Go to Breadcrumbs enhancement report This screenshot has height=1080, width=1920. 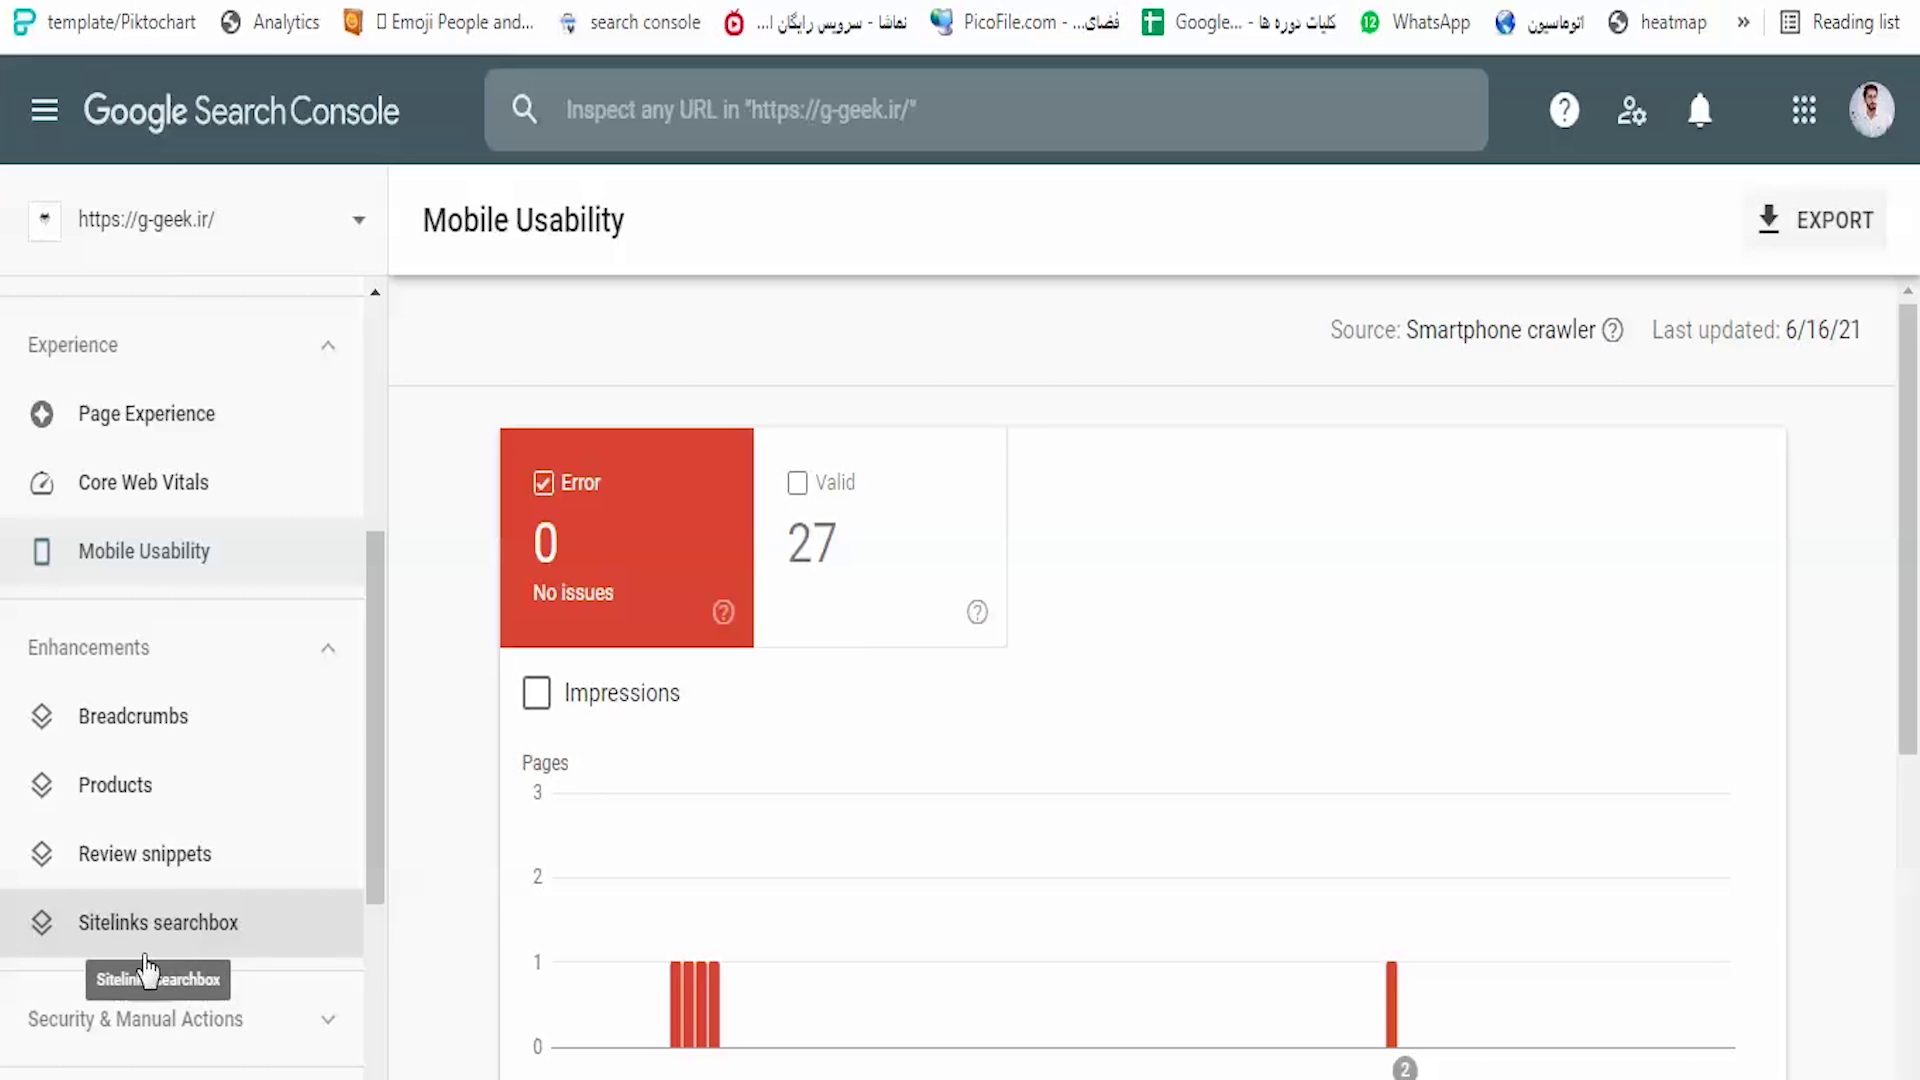tap(133, 716)
